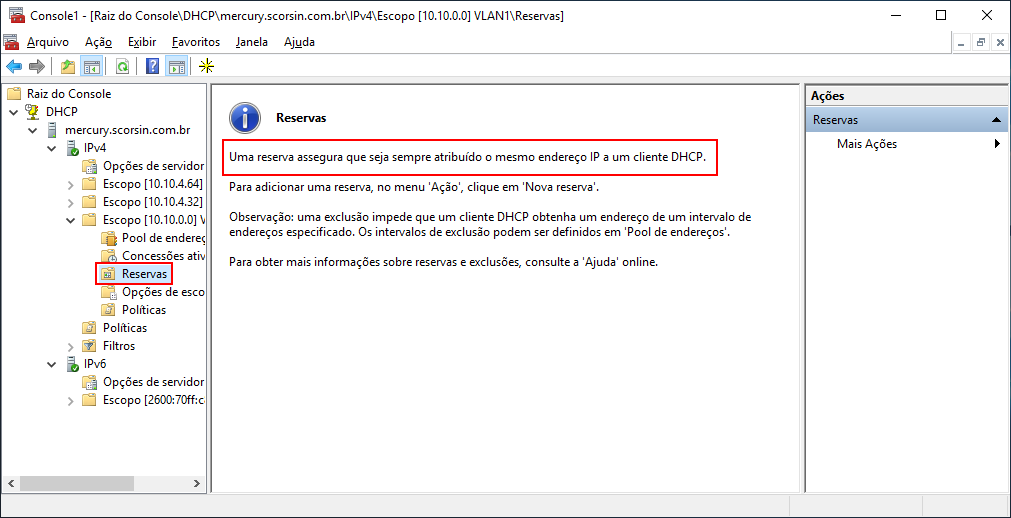Open the Arquivo menu
The height and width of the screenshot is (518, 1011).
[x=48, y=42]
